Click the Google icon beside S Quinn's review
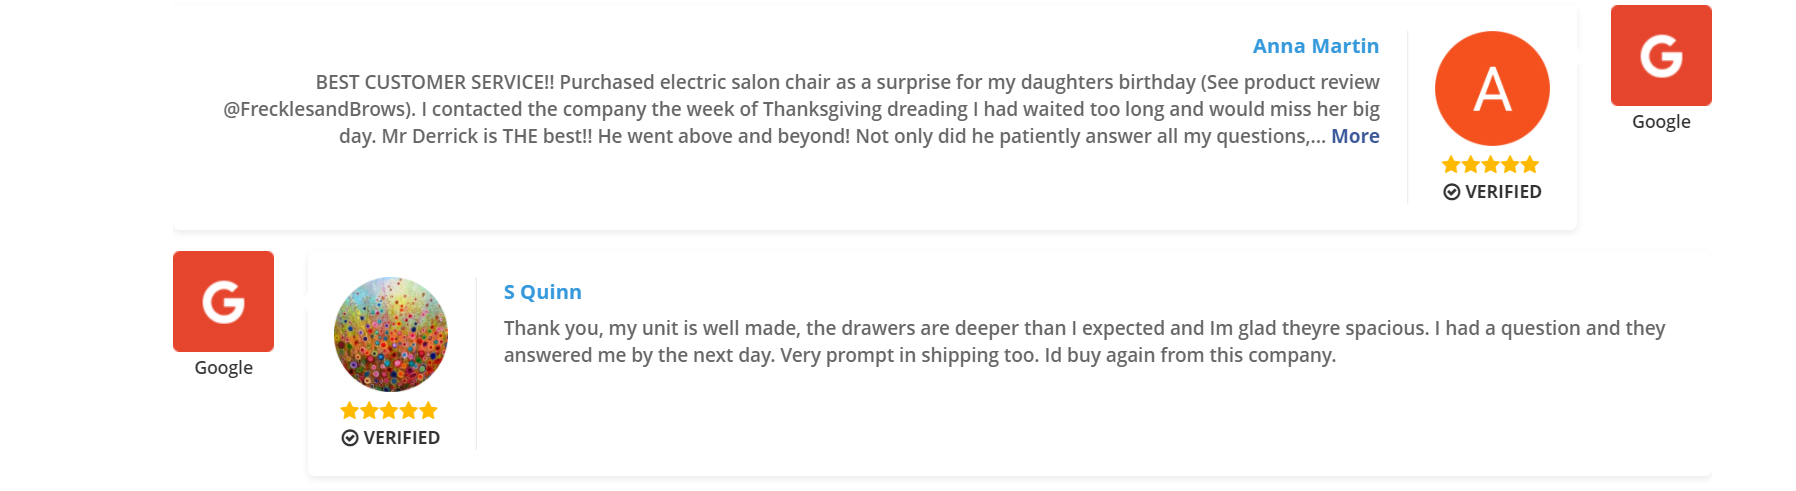Viewport: 1796px width, 491px height. 223,301
